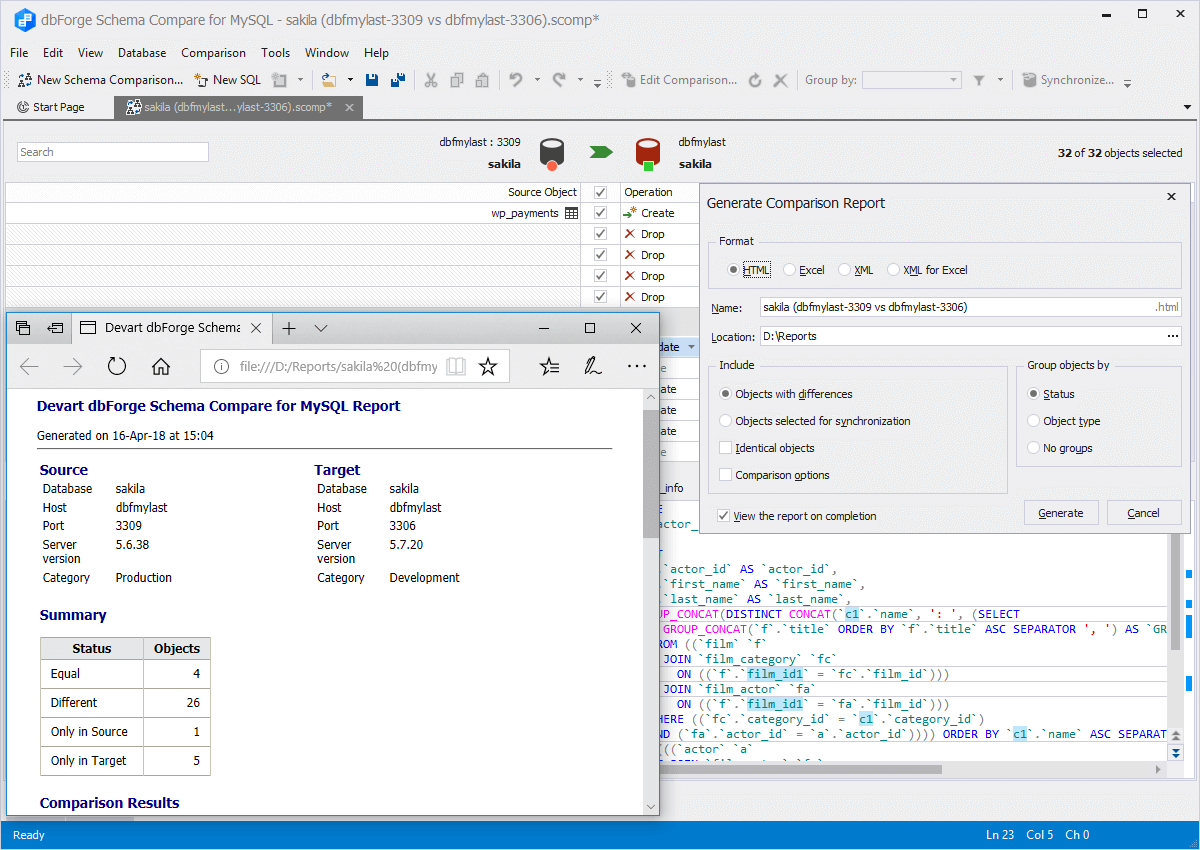Image resolution: width=1200 pixels, height=850 pixels.
Task: Cancel the Generate Comparison Report dialog
Action: pos(1144,513)
